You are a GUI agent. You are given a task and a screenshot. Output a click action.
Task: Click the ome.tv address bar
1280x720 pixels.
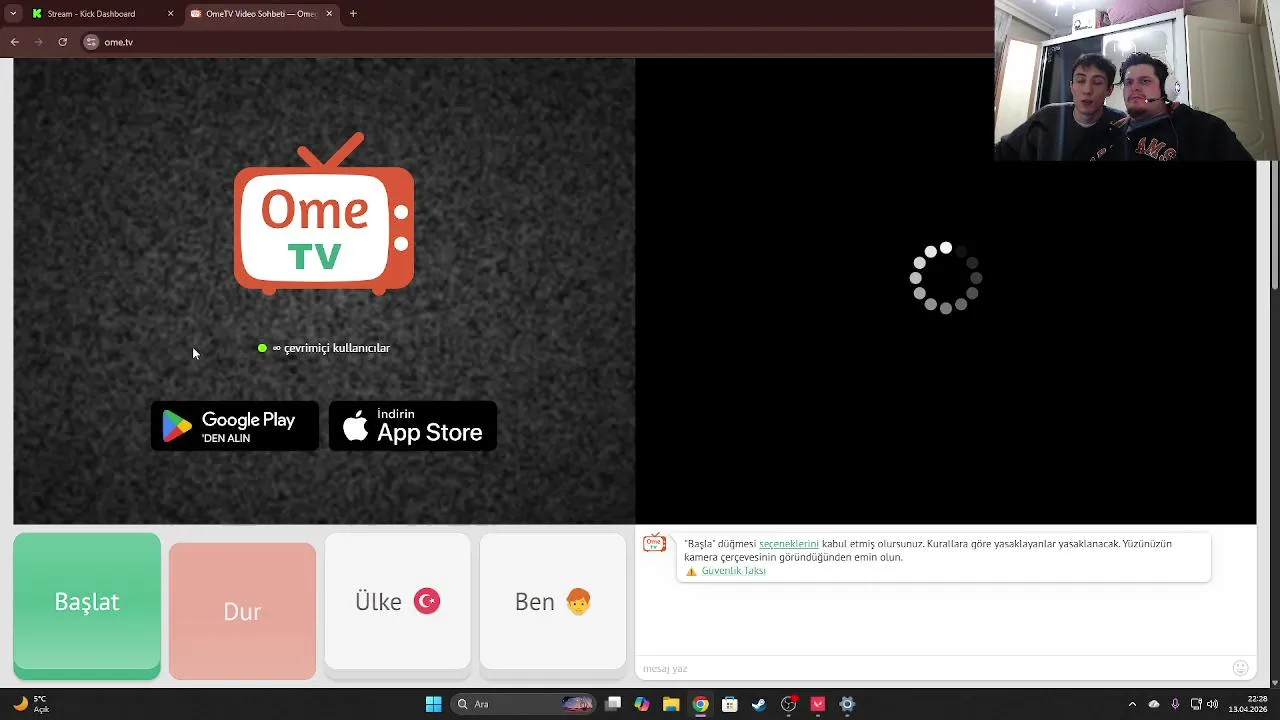tap(540, 42)
